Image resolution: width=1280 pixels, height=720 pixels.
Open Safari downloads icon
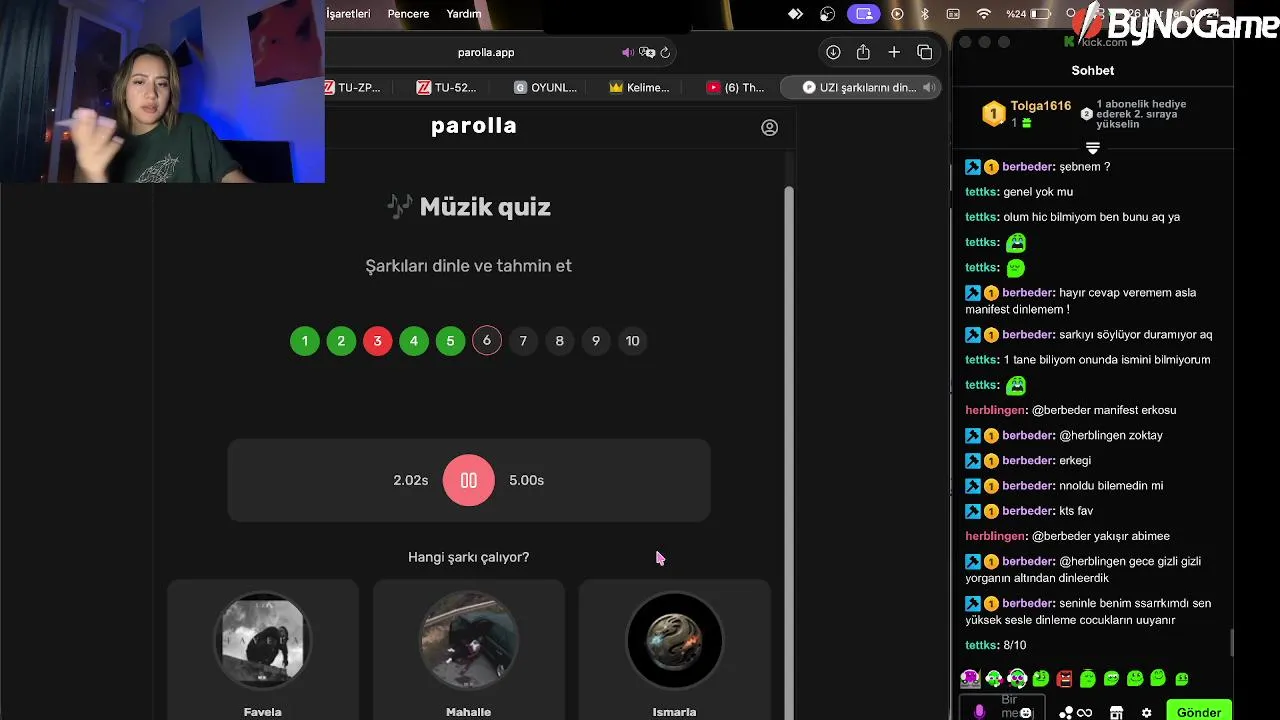pyautogui.click(x=833, y=52)
